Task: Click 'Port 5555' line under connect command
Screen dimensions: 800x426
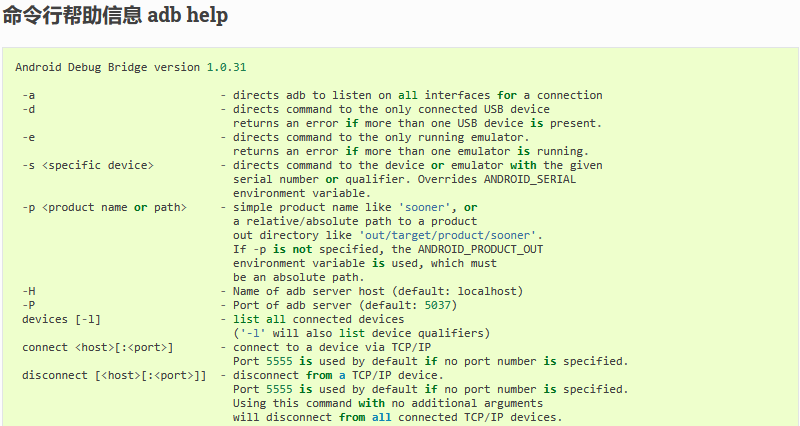Action: coord(431,361)
